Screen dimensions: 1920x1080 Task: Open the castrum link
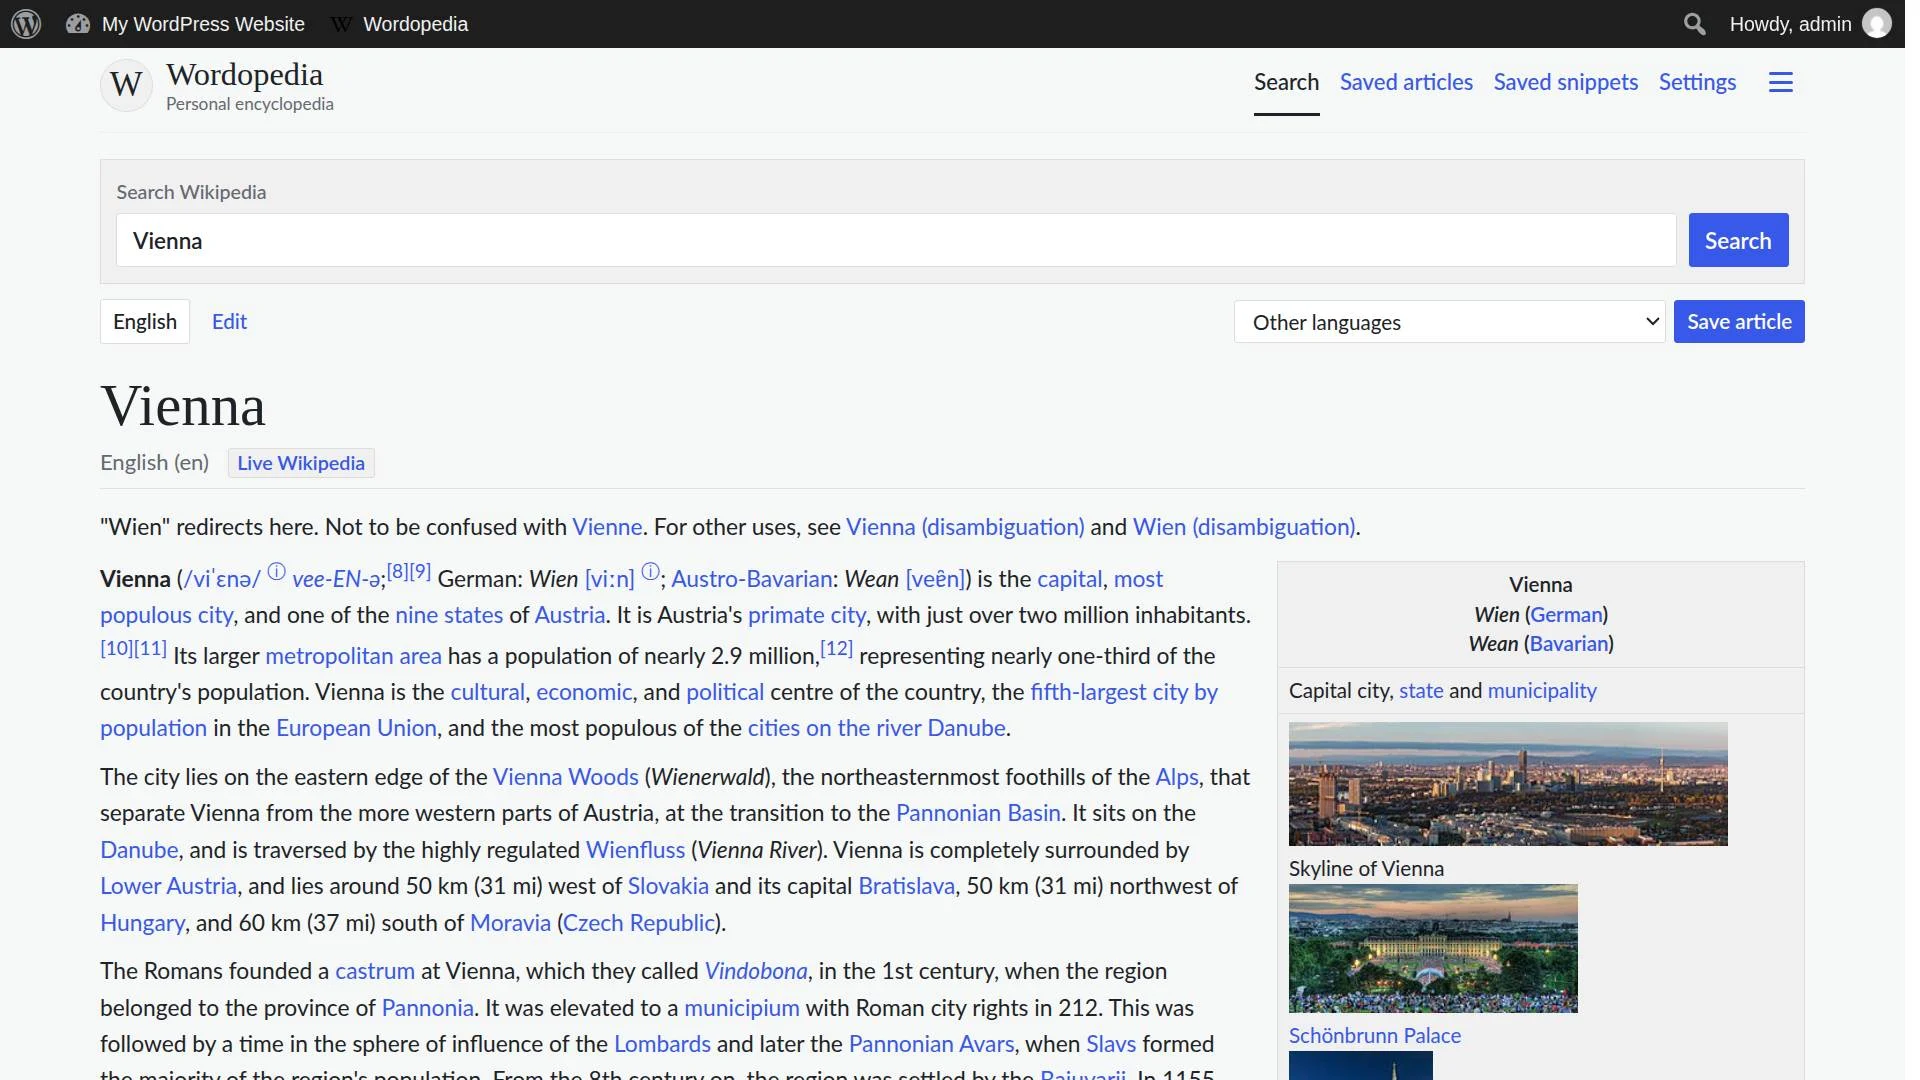click(x=375, y=971)
